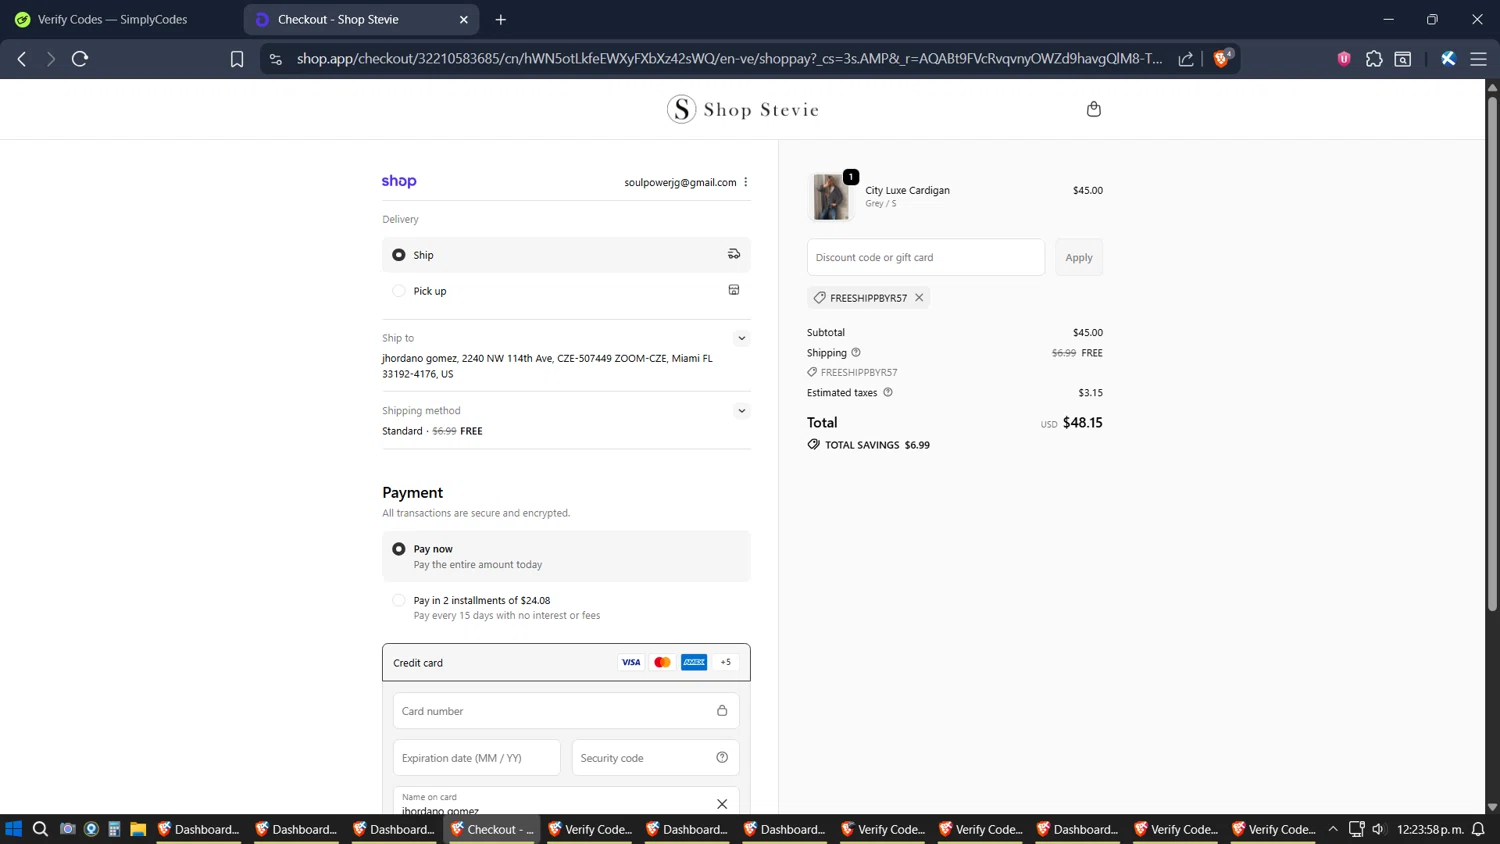
Task: Click the City Luxe Cardigan thumbnail
Action: [831, 196]
